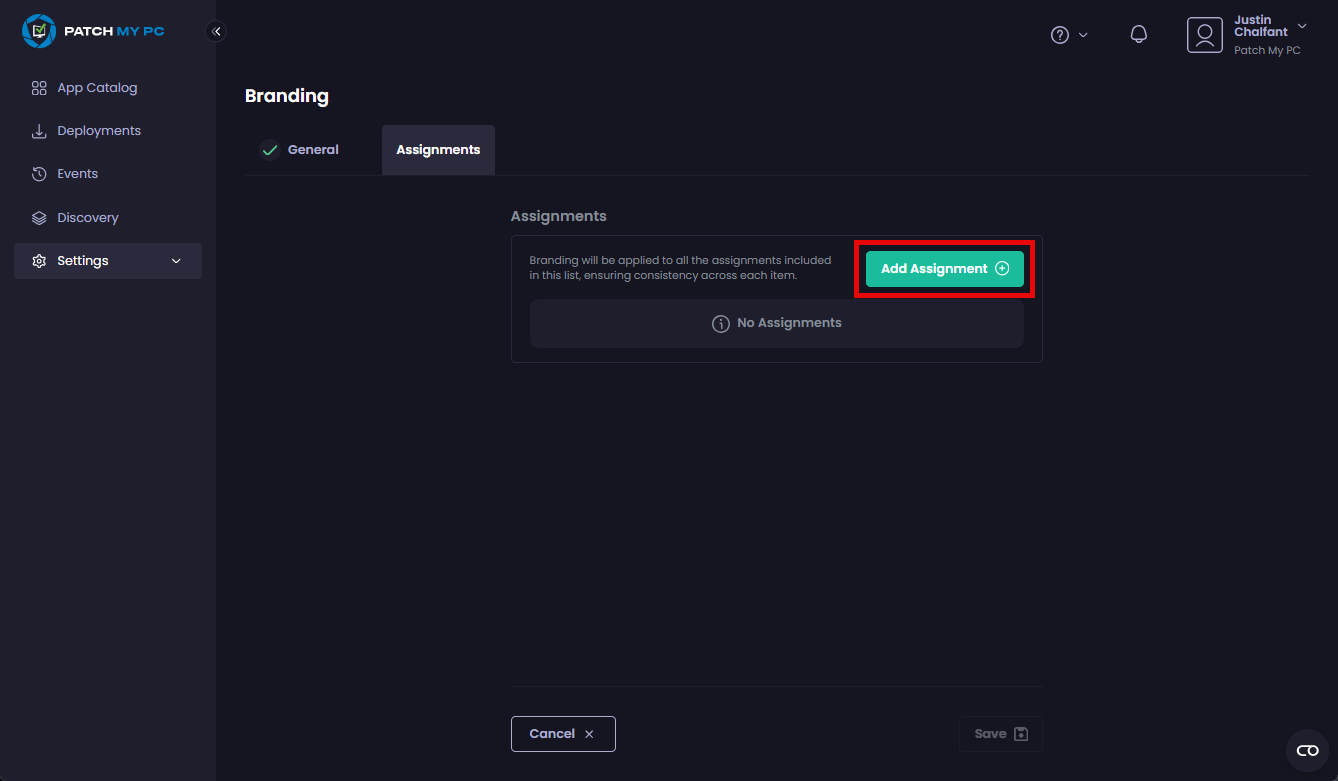Open the chat widget in bottom corner
The height and width of the screenshot is (781, 1338).
click(1307, 751)
